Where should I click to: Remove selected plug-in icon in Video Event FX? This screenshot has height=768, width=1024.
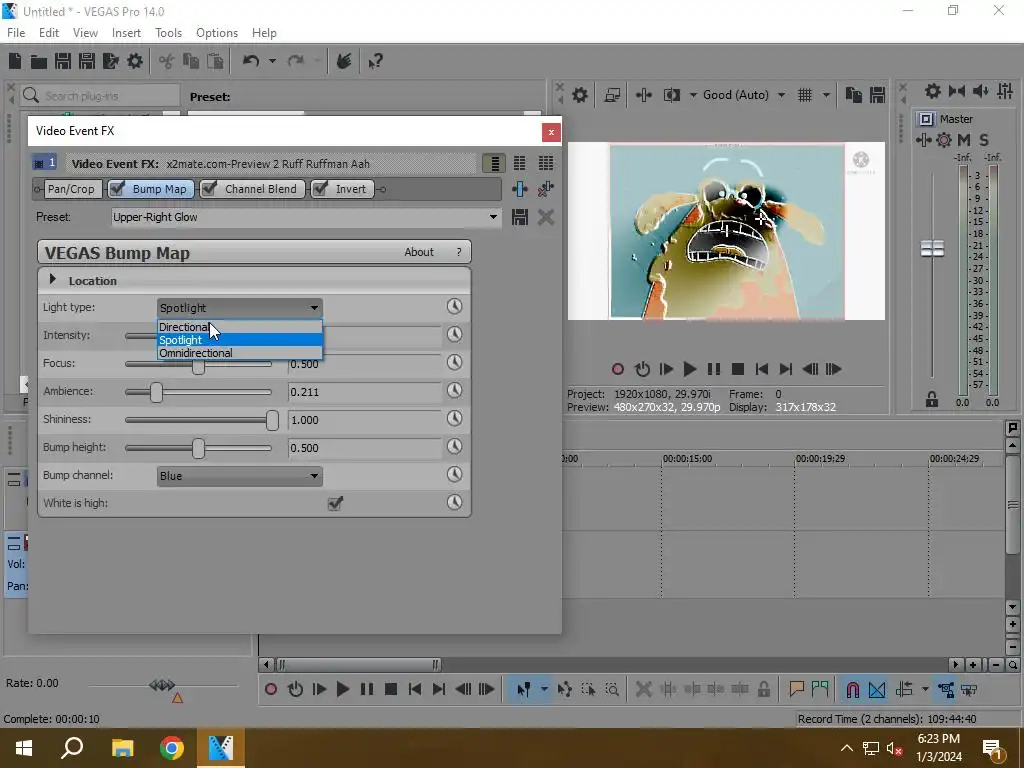pos(546,189)
